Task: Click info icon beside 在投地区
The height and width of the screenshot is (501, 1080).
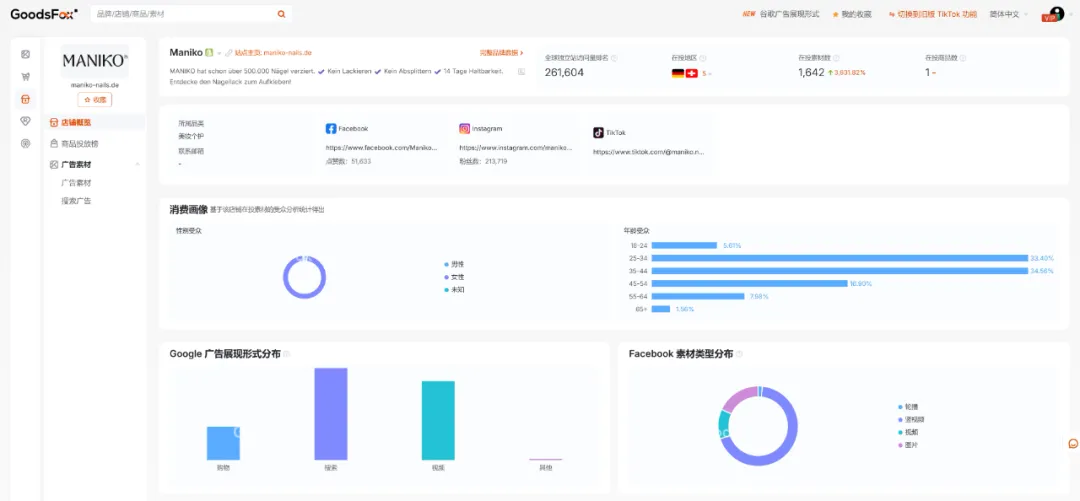Action: tap(703, 59)
